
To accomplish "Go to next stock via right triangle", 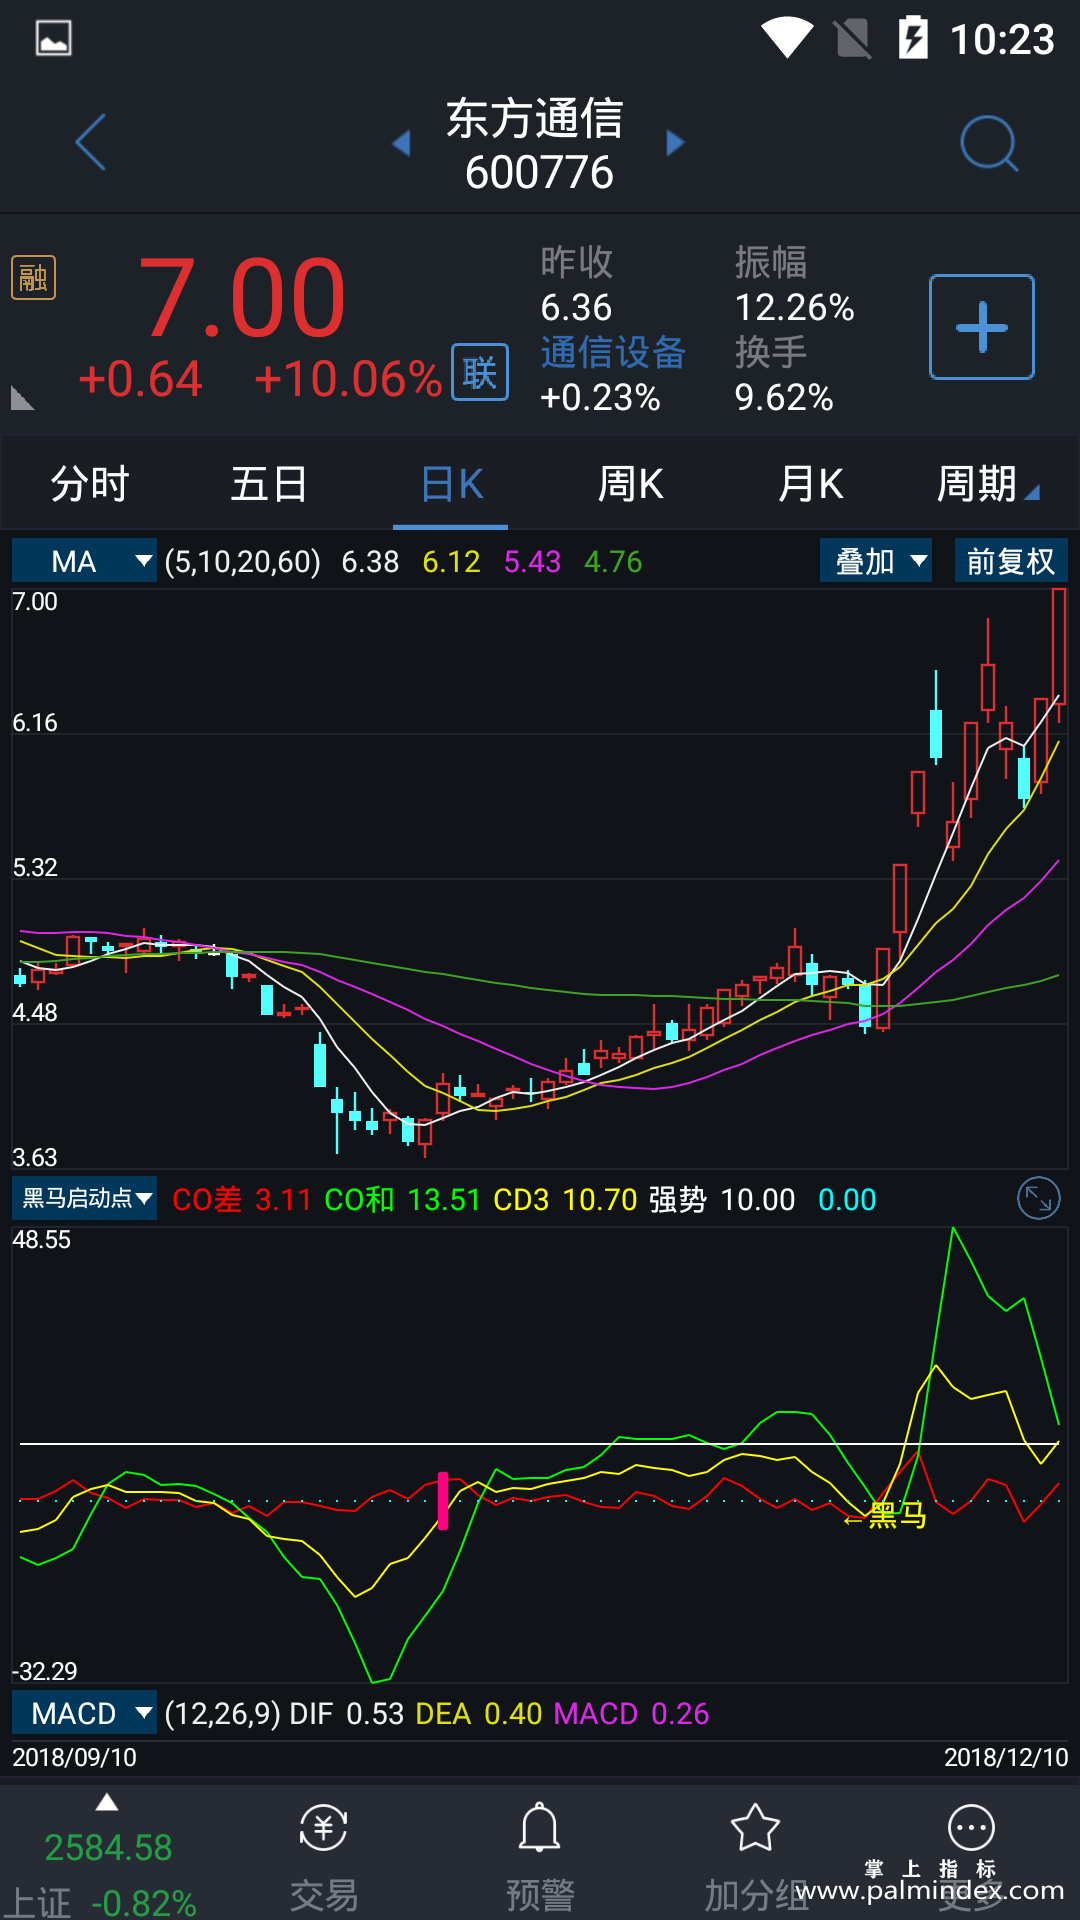I will 675,143.
